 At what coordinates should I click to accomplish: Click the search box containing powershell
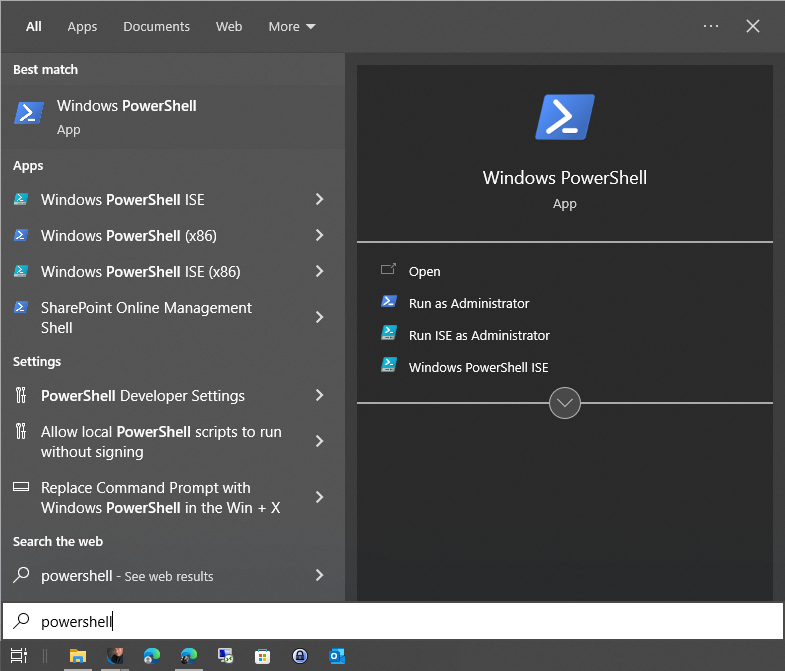(393, 621)
